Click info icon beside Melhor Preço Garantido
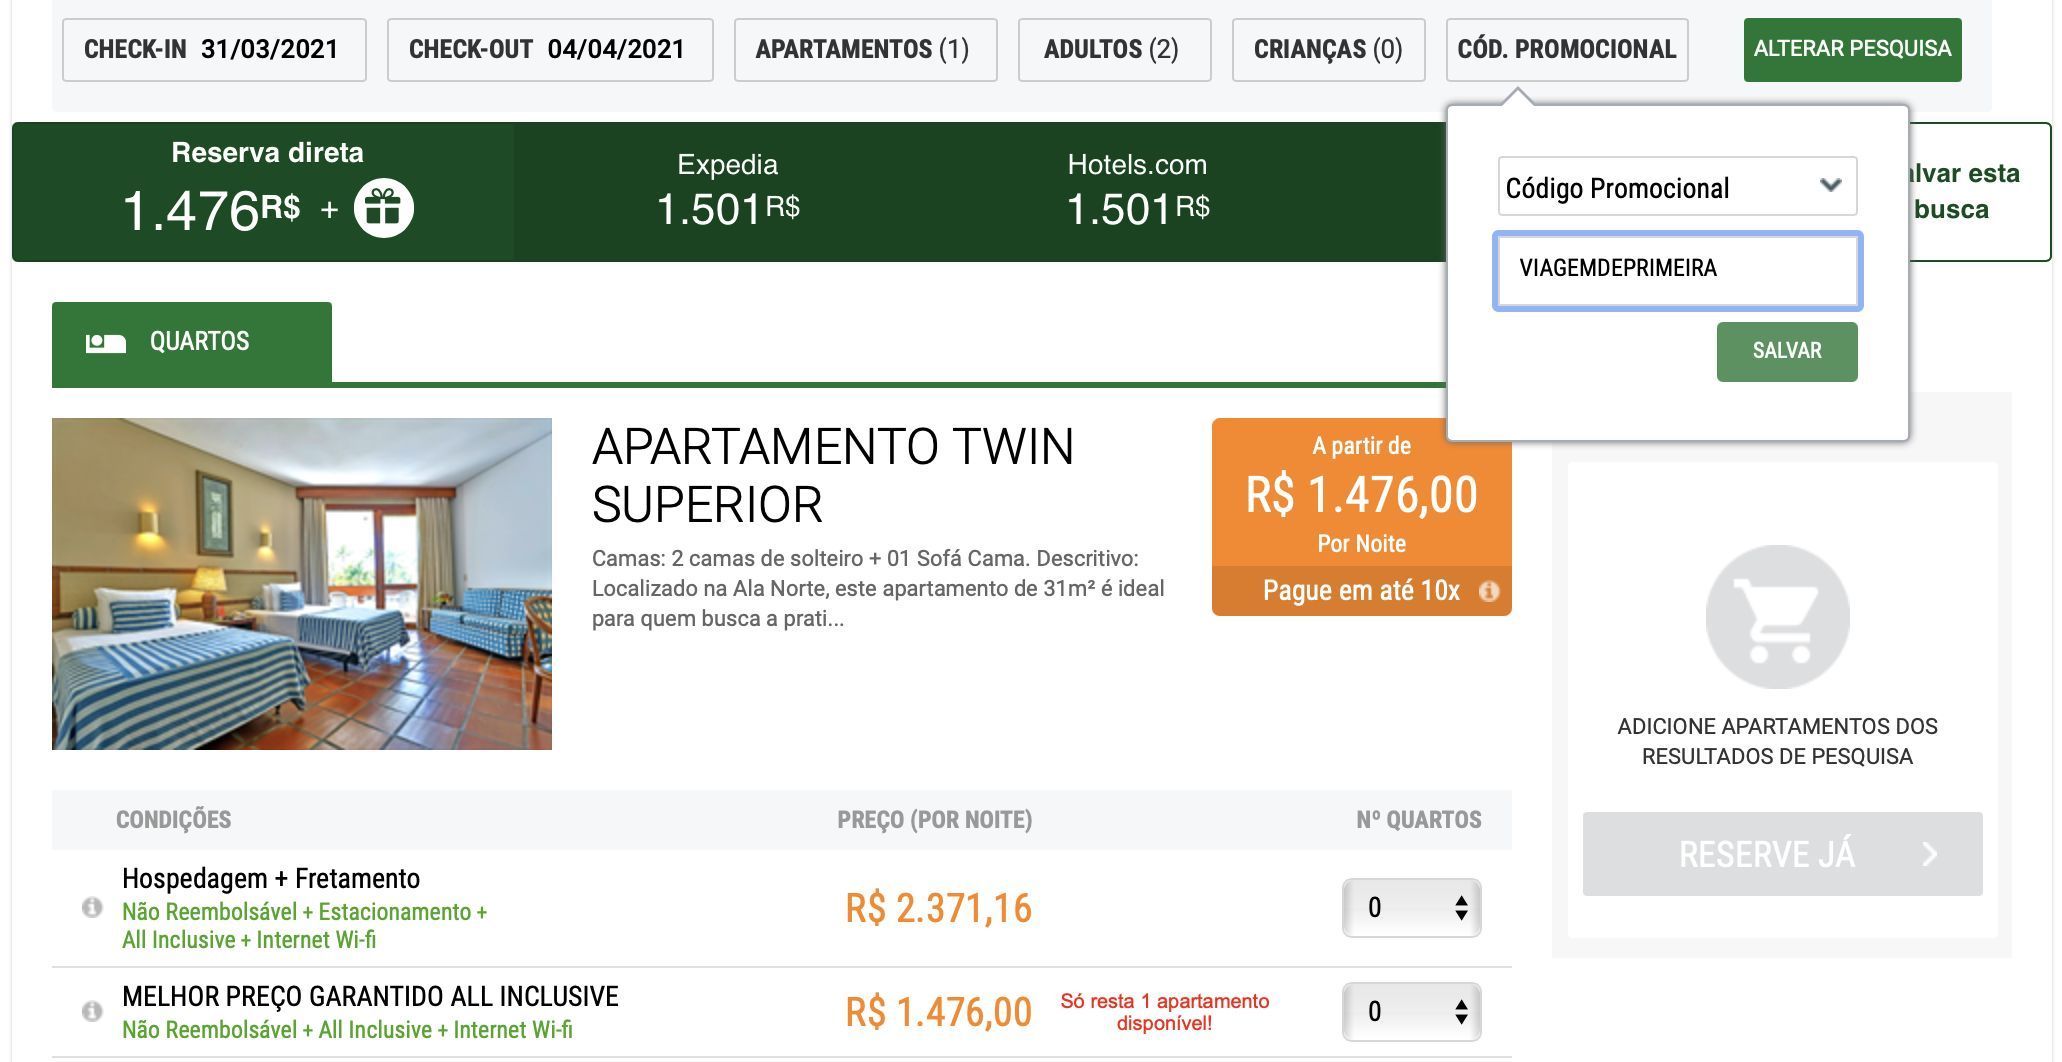The height and width of the screenshot is (1062, 2062). (x=92, y=1011)
